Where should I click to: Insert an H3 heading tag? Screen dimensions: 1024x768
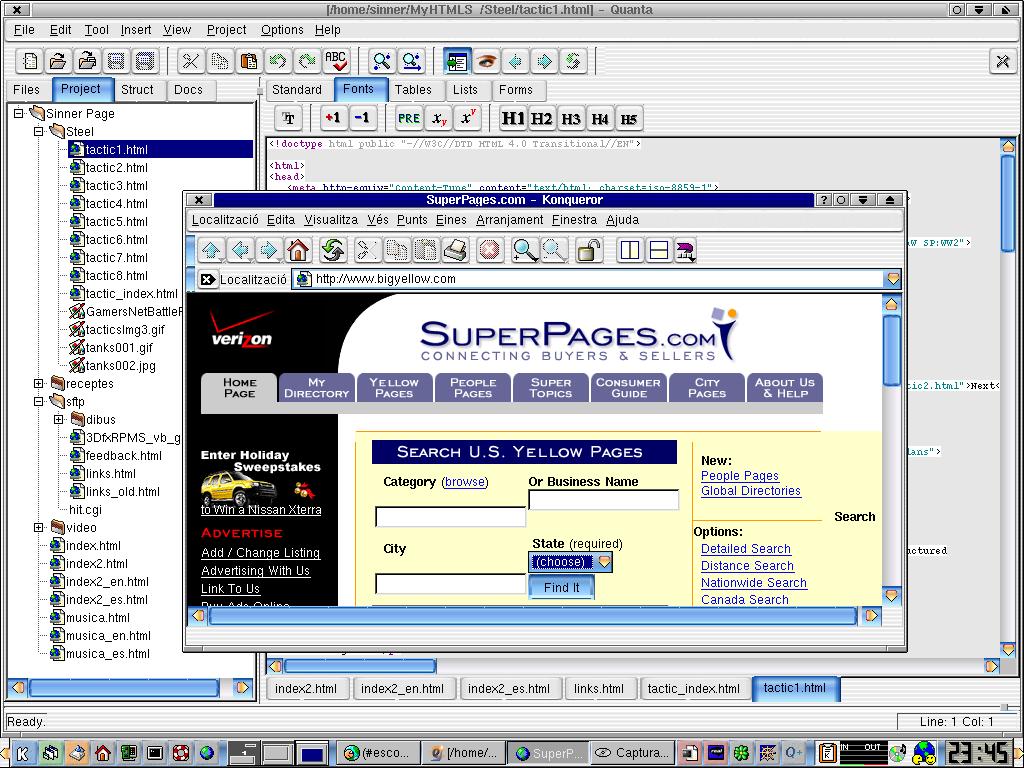coord(571,118)
